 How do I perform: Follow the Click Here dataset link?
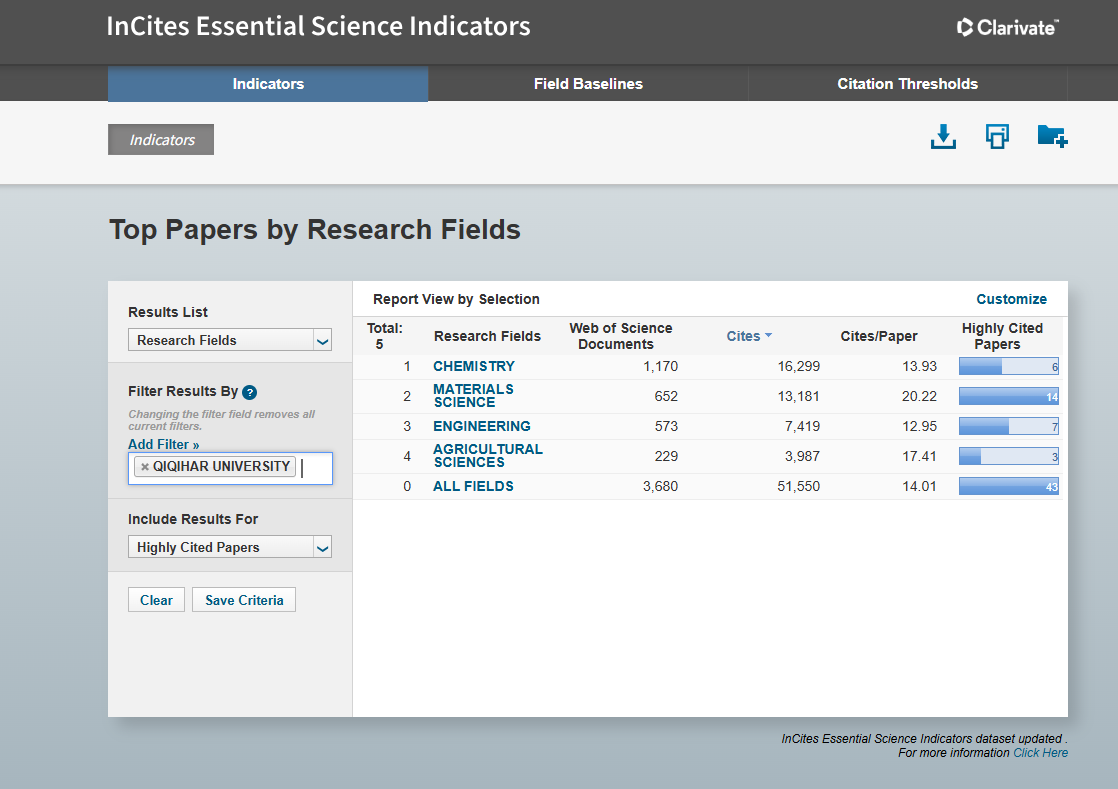(1040, 753)
